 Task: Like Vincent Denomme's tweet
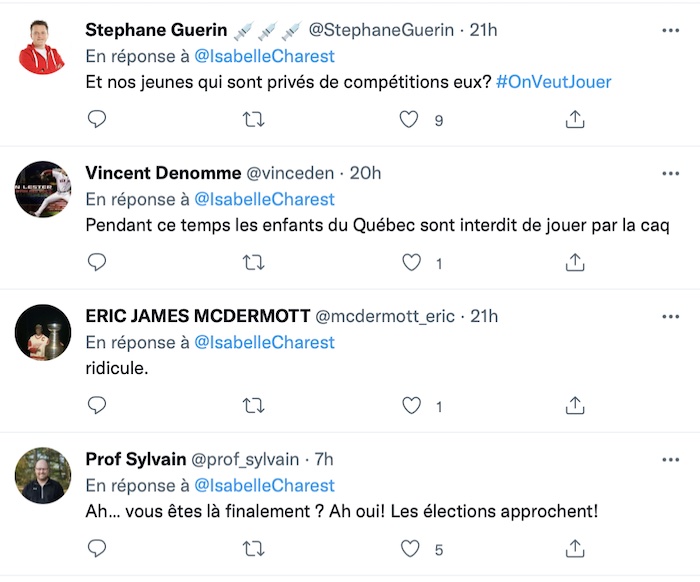(x=409, y=263)
